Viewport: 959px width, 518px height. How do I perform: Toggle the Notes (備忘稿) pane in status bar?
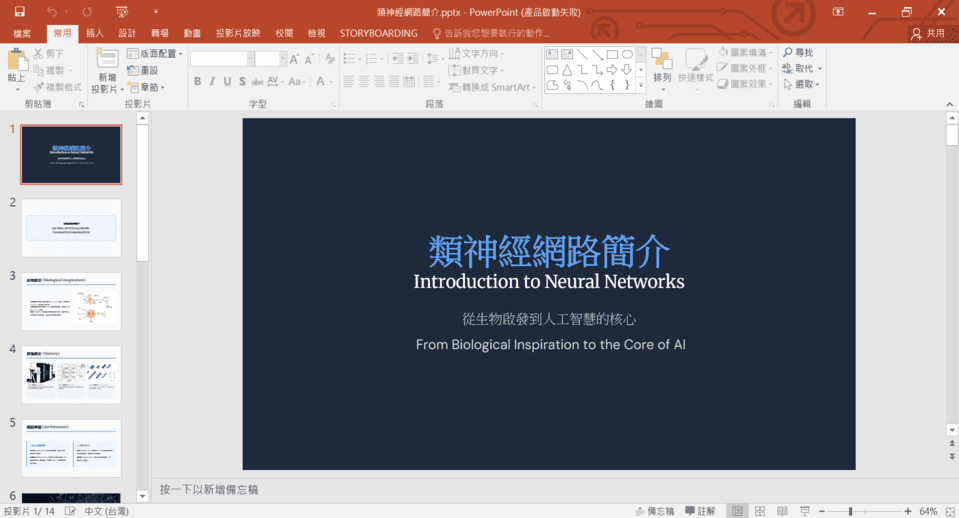point(654,511)
